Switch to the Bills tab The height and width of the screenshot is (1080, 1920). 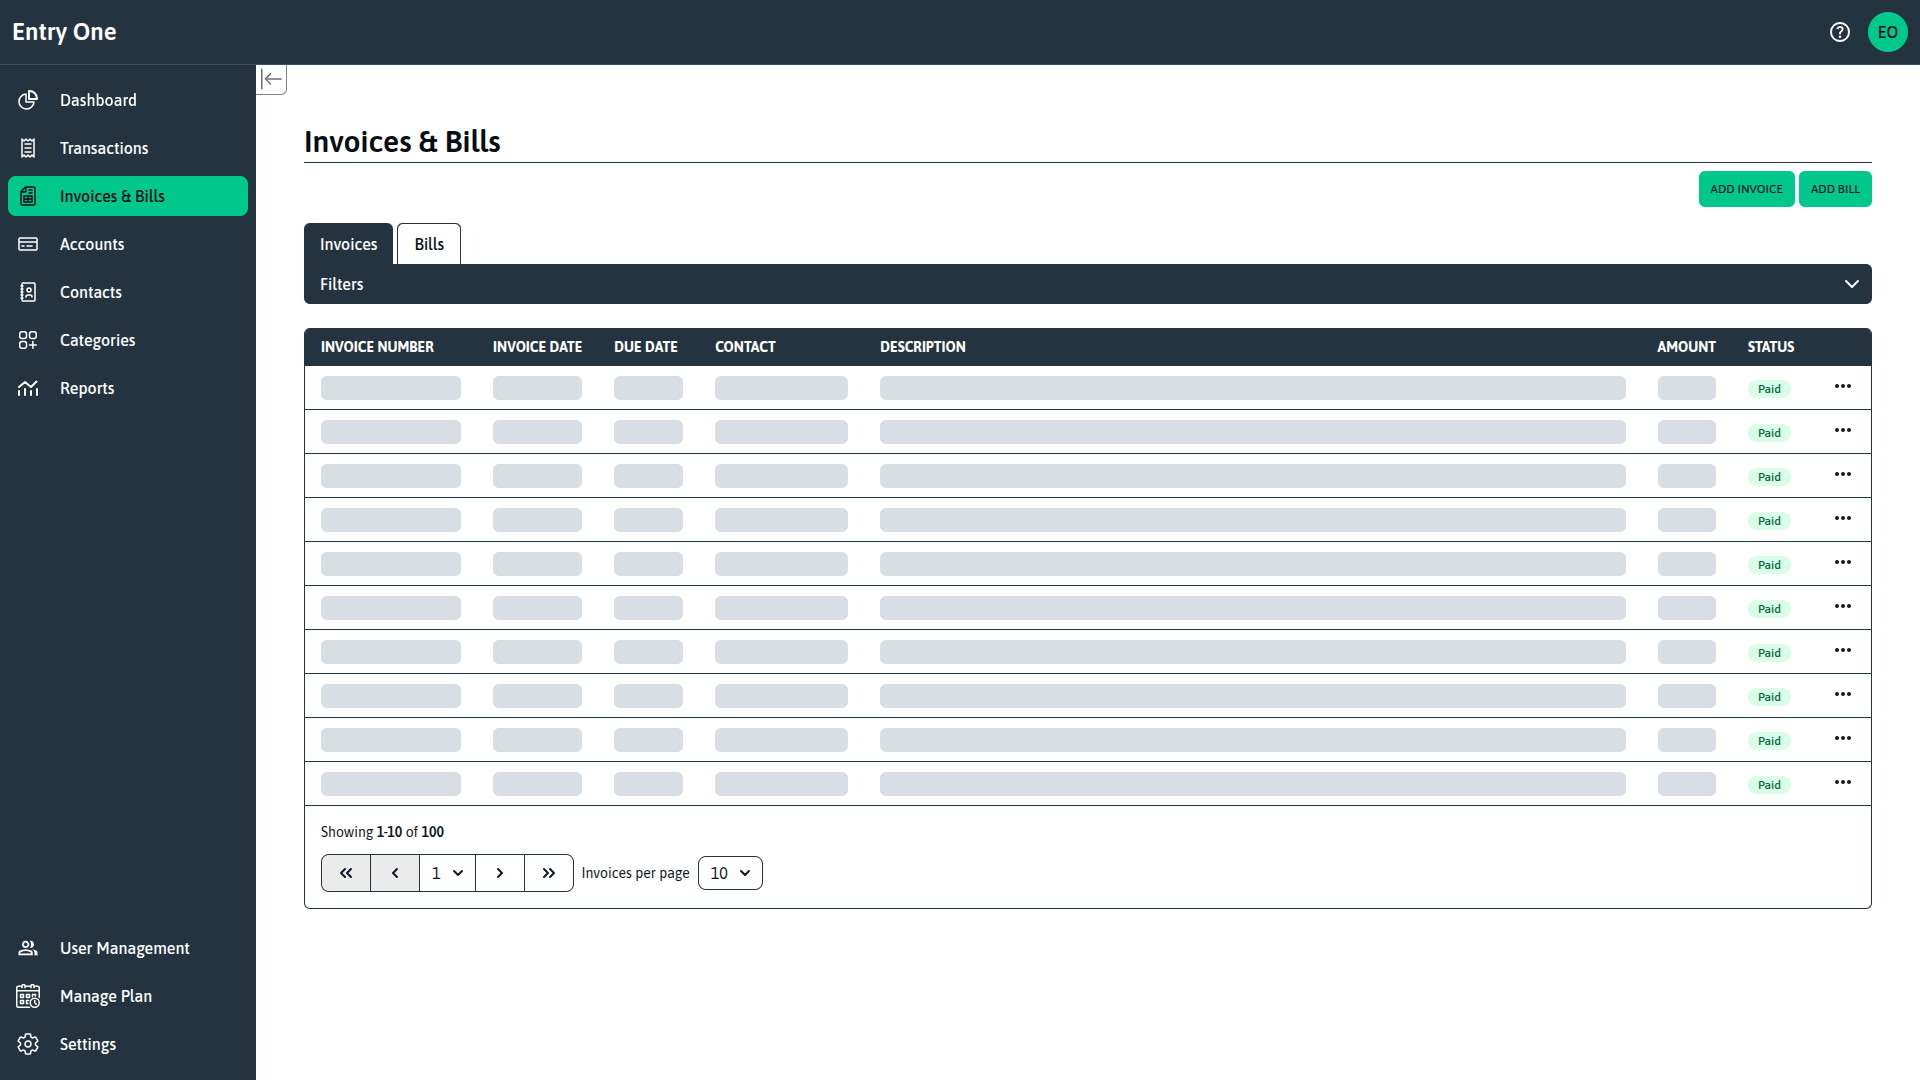[428, 243]
